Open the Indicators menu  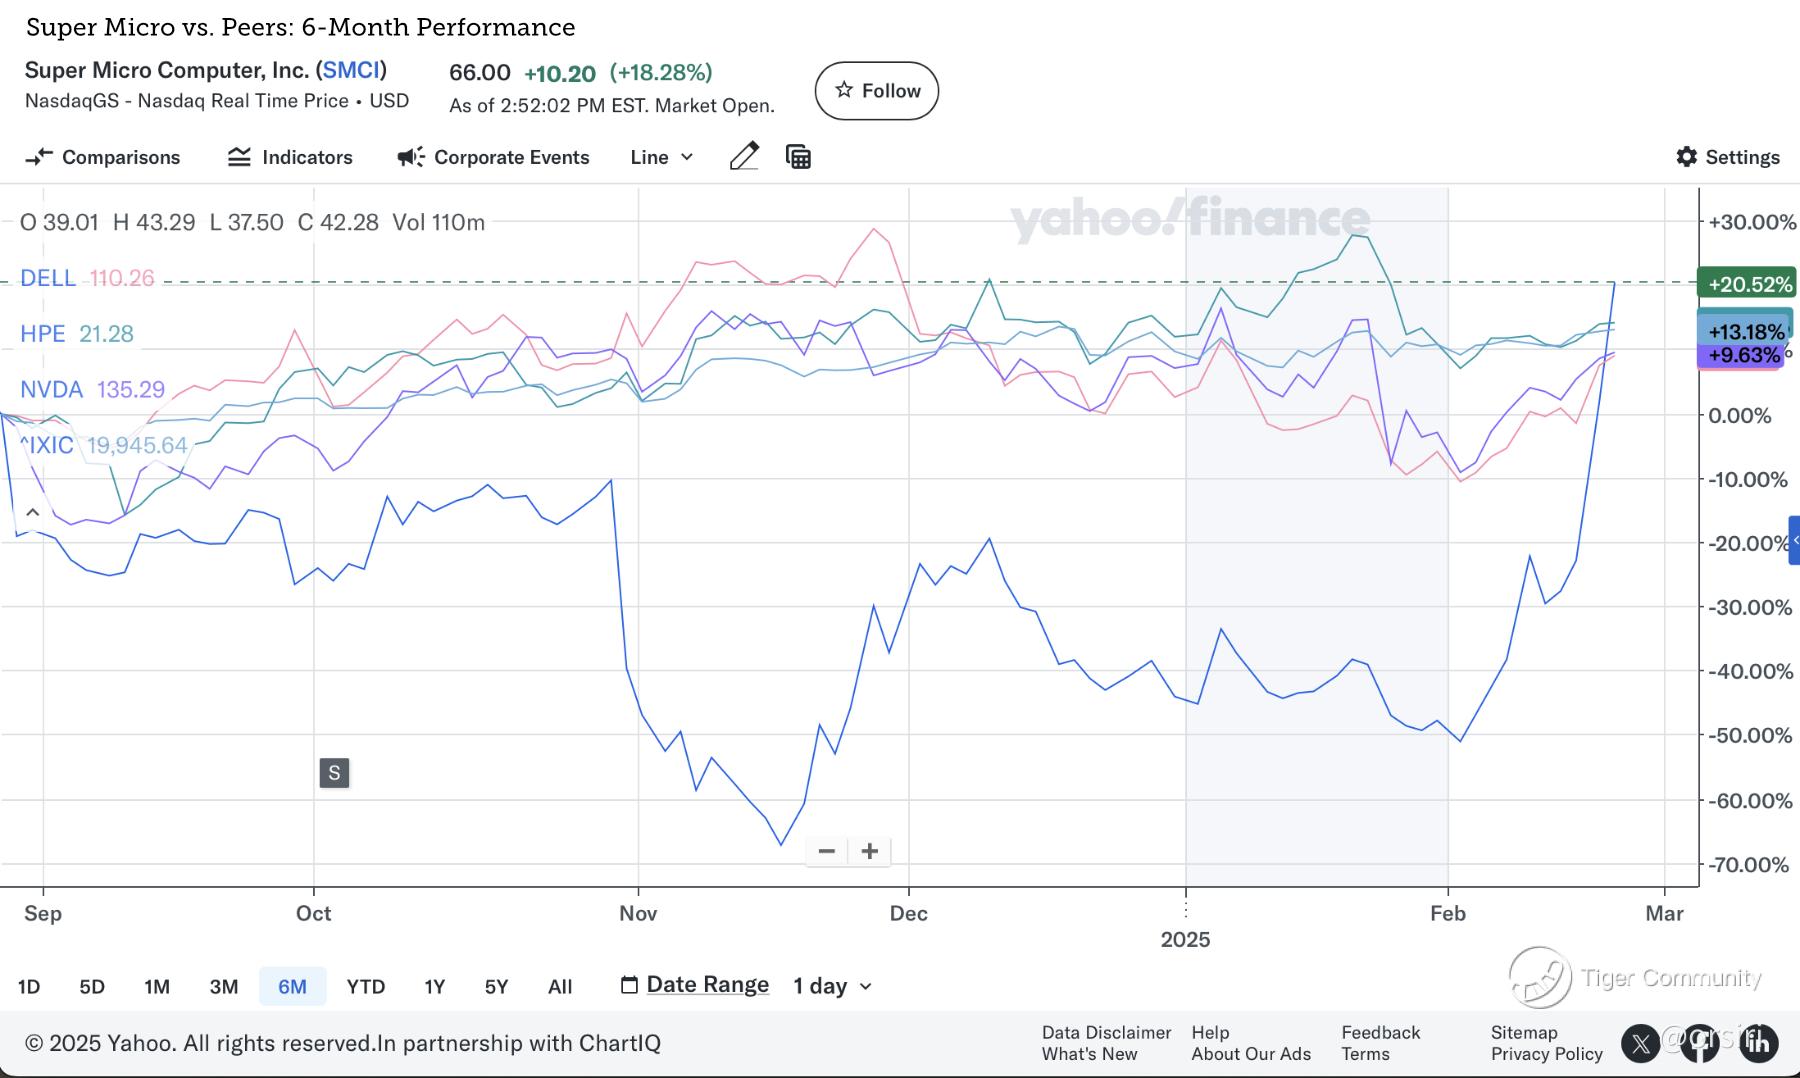point(290,157)
